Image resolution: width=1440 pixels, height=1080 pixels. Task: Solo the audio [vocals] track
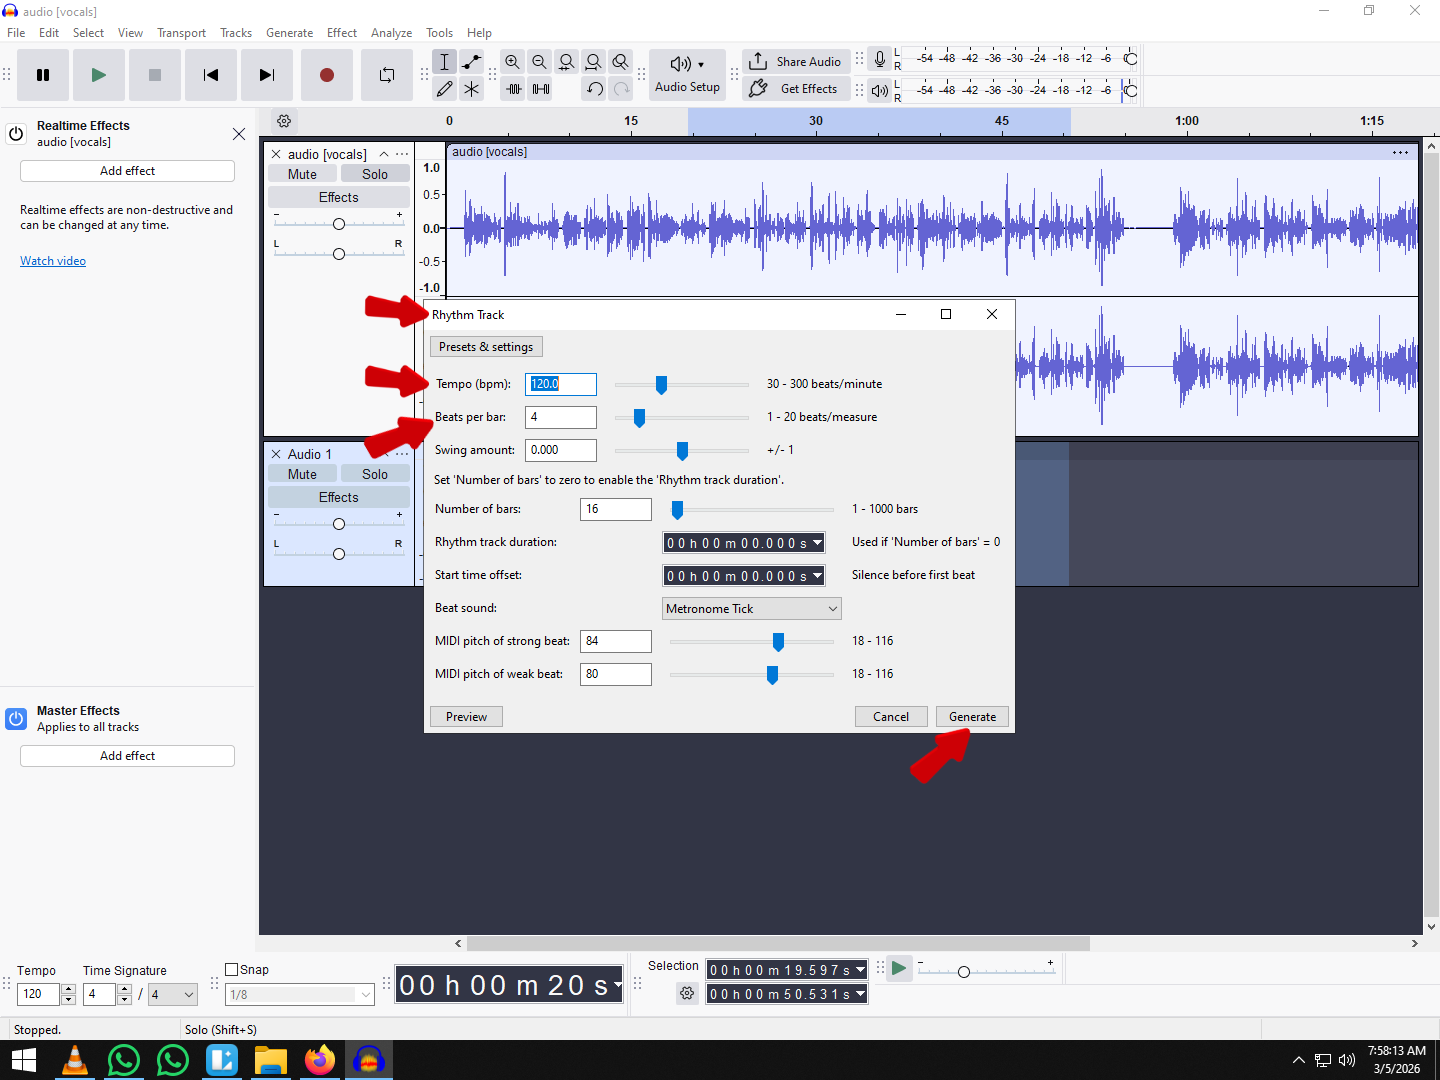coord(375,174)
